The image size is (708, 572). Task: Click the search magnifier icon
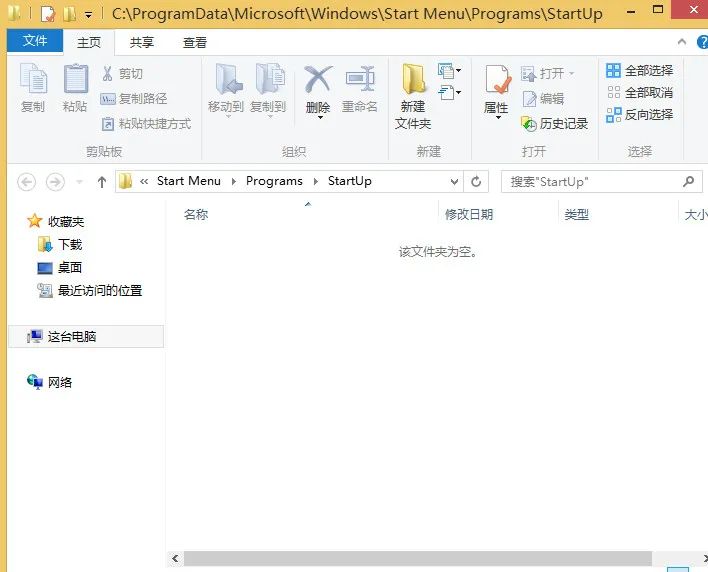pos(689,181)
